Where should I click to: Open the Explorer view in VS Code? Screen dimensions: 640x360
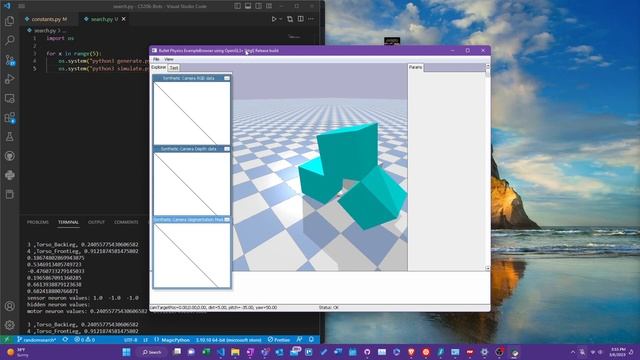(x=9, y=21)
